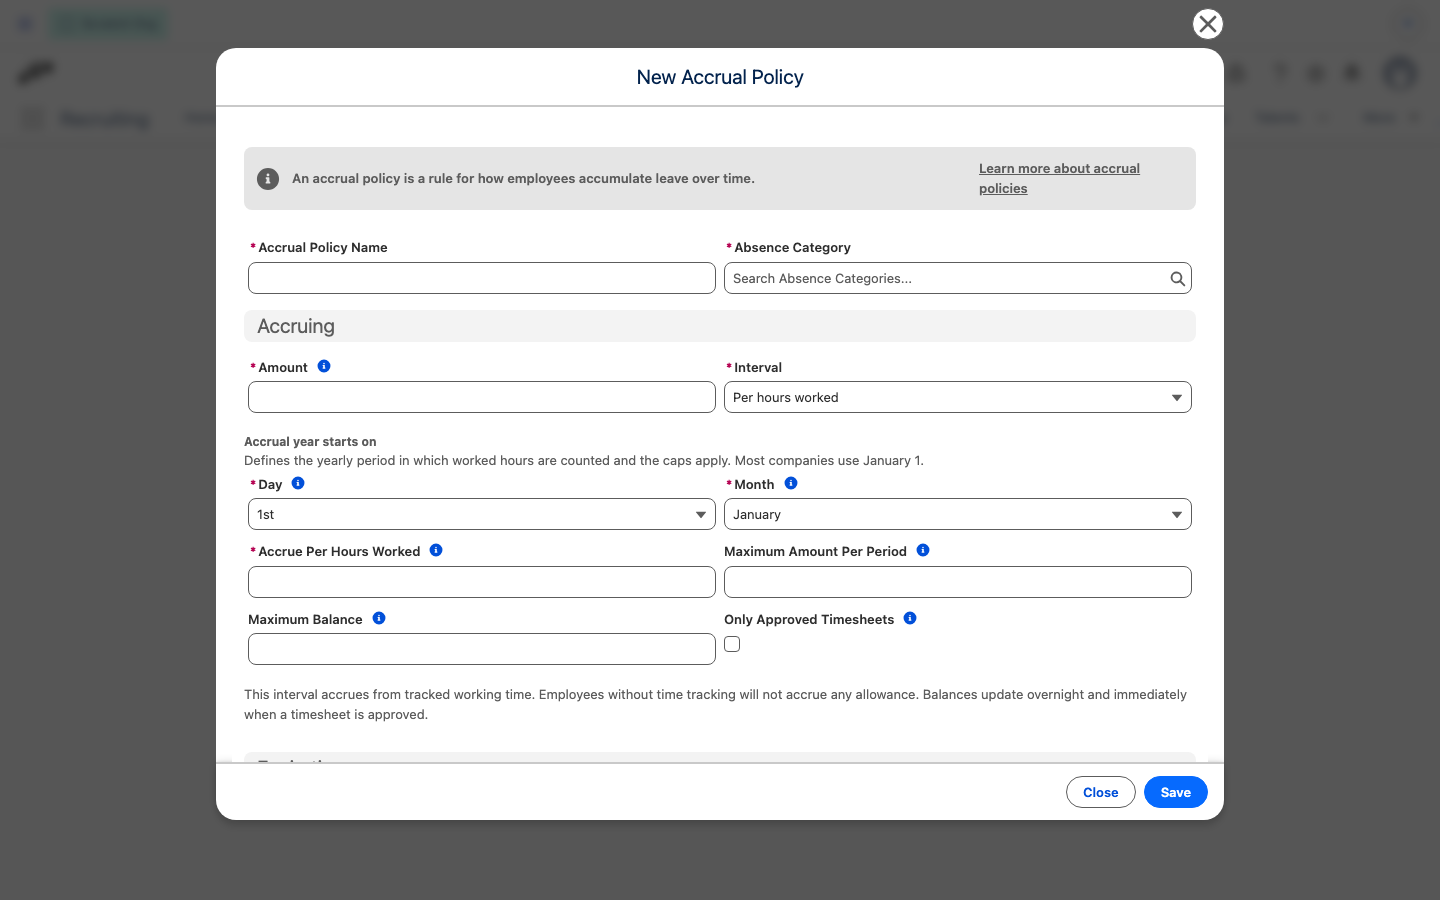Viewport: 1440px width, 900px height.
Task: Focus the Accrual Policy Name field
Action: (x=482, y=278)
